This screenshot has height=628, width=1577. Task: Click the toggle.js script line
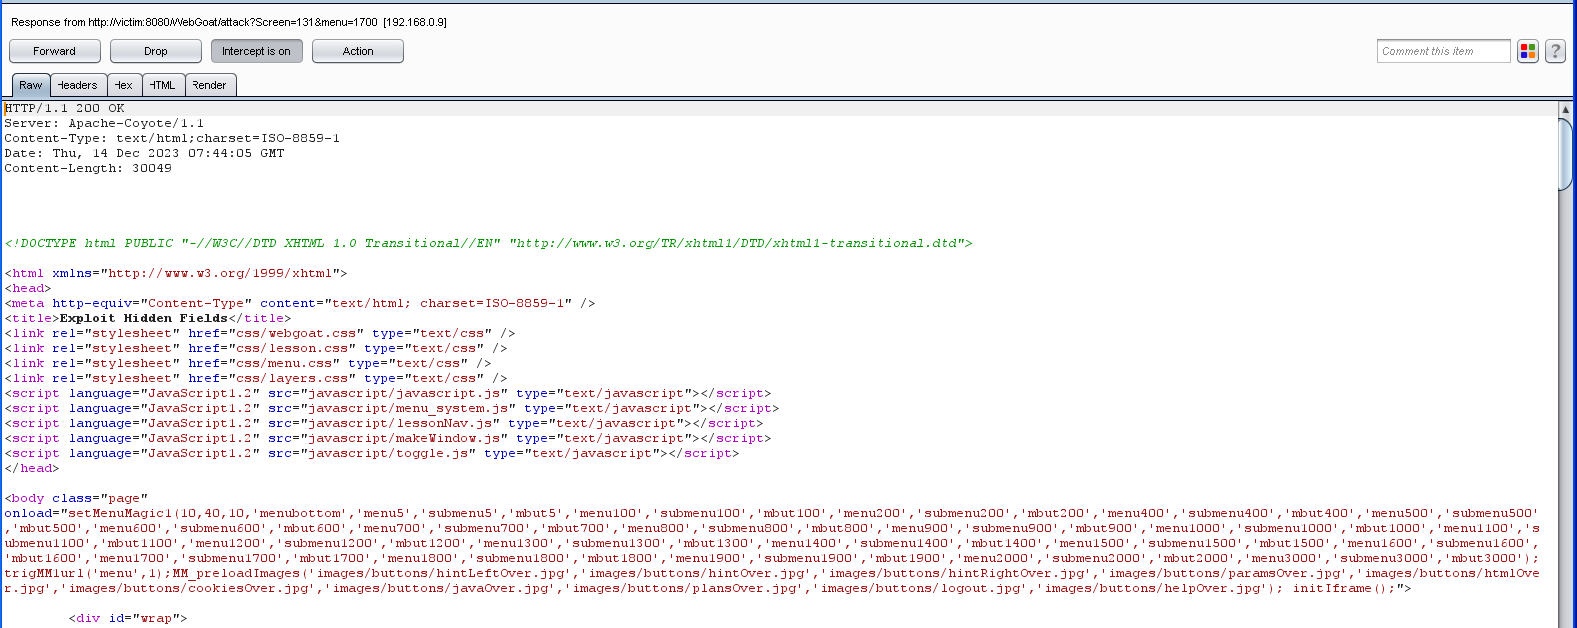point(372,453)
